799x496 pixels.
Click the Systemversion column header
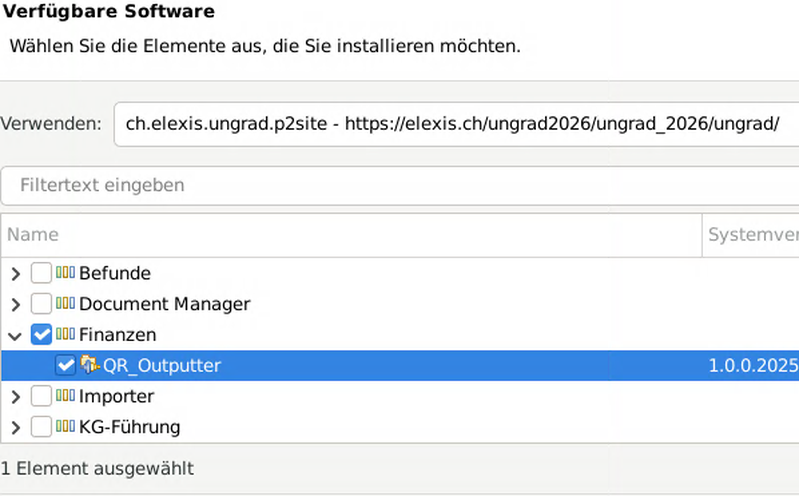click(752, 235)
